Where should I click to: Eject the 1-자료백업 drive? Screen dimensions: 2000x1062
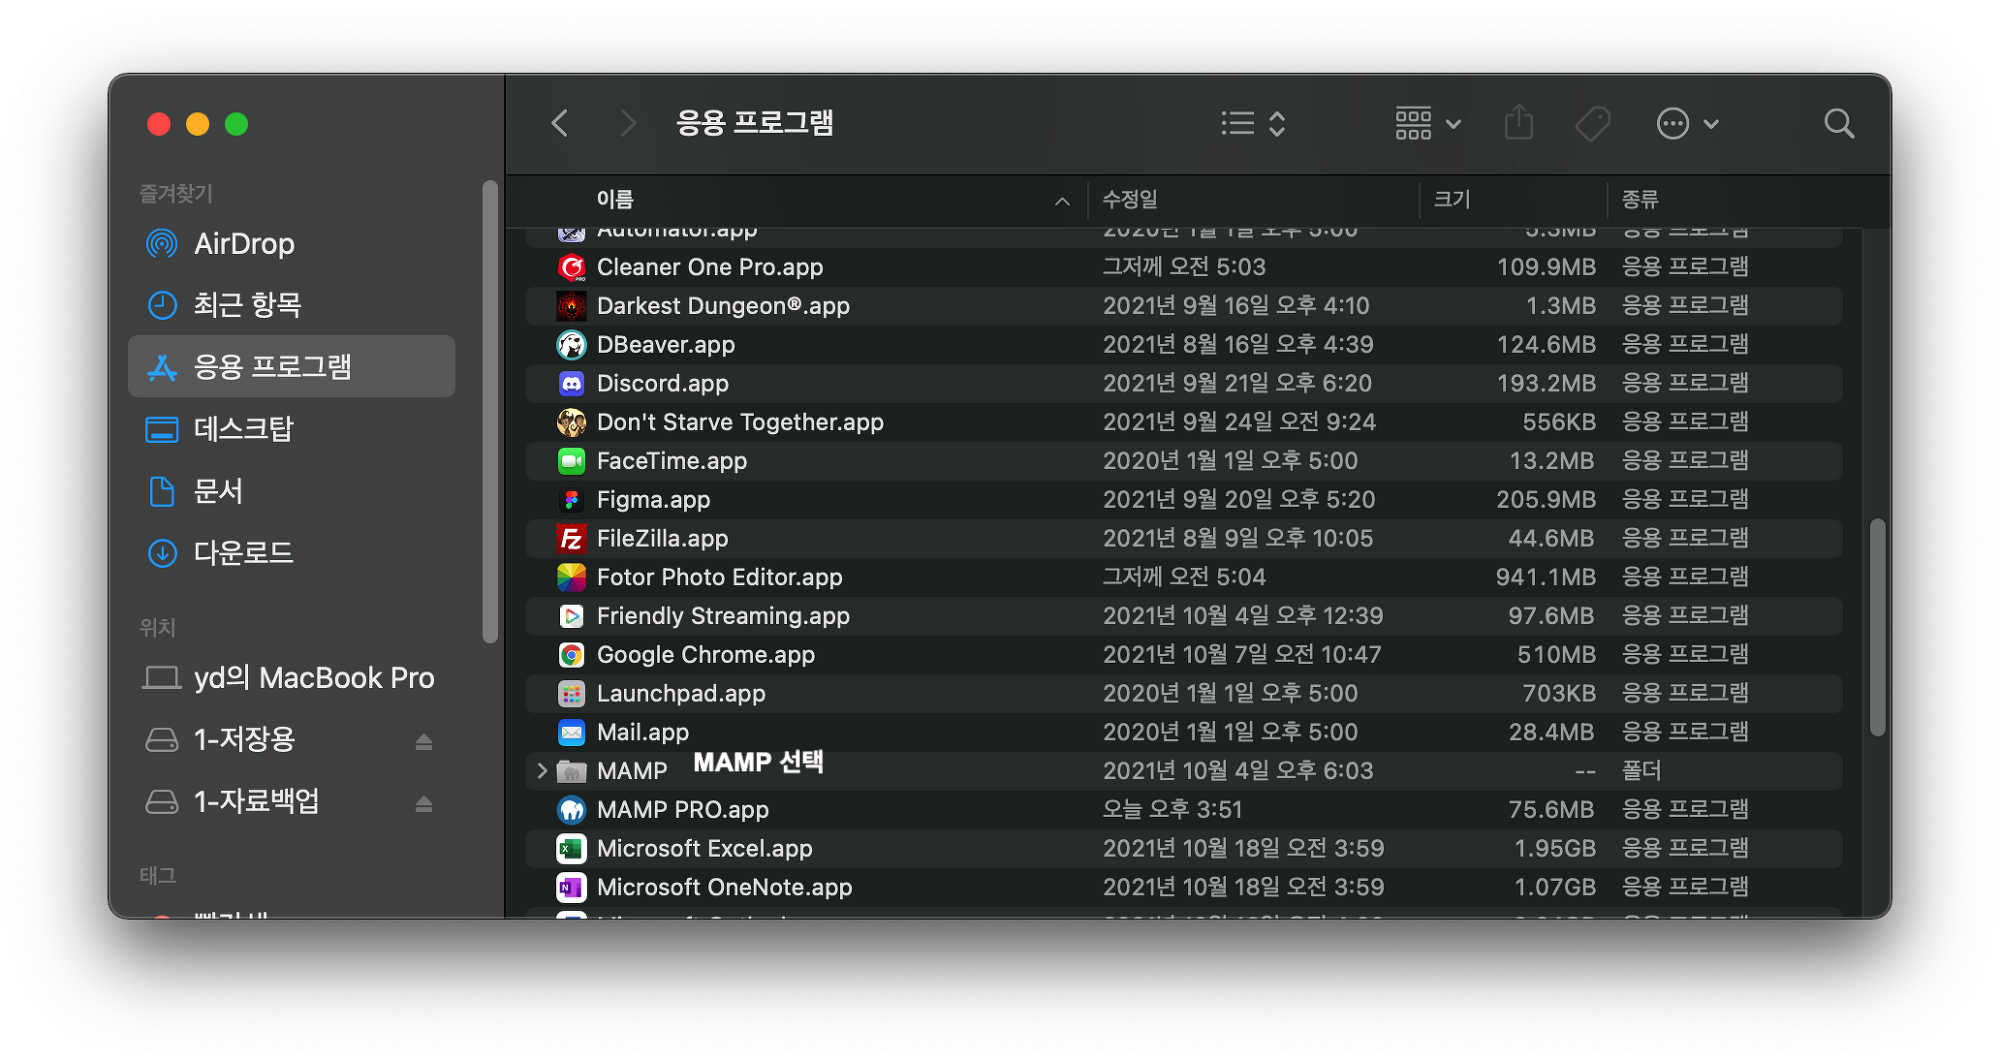click(424, 803)
